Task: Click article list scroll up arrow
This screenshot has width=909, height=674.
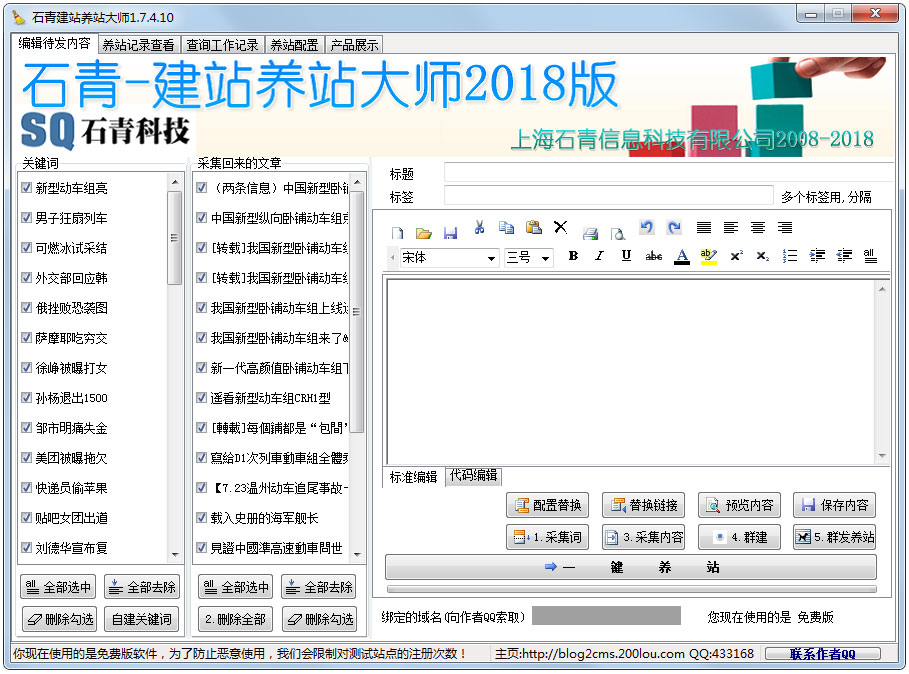Action: (x=357, y=183)
